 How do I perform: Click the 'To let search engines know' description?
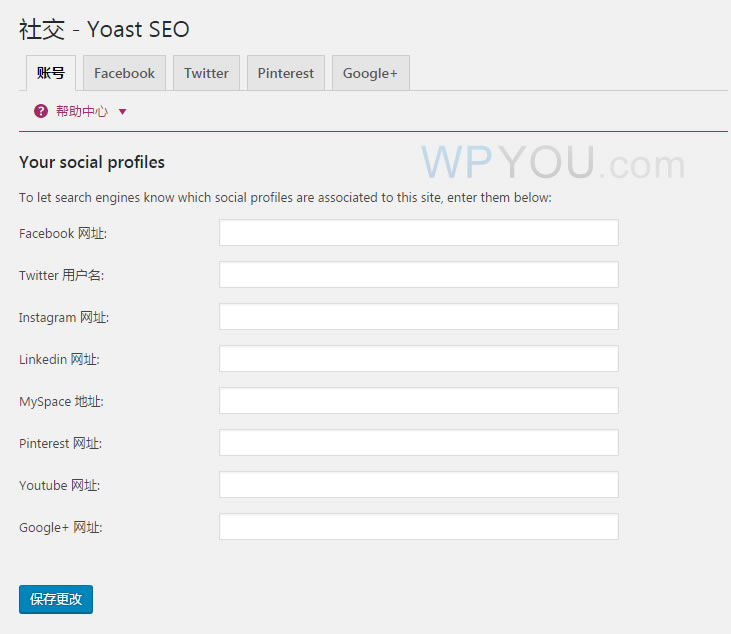click(285, 198)
